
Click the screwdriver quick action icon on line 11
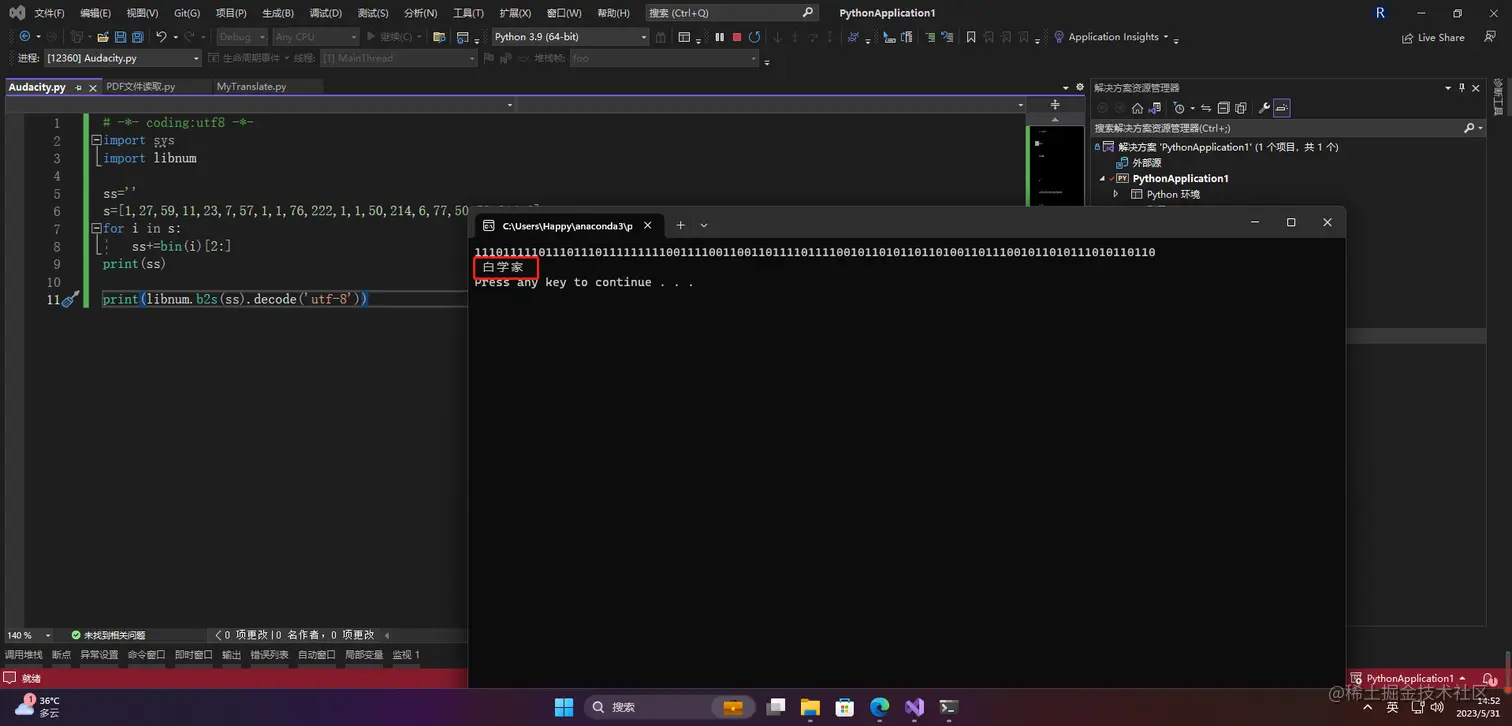point(70,299)
